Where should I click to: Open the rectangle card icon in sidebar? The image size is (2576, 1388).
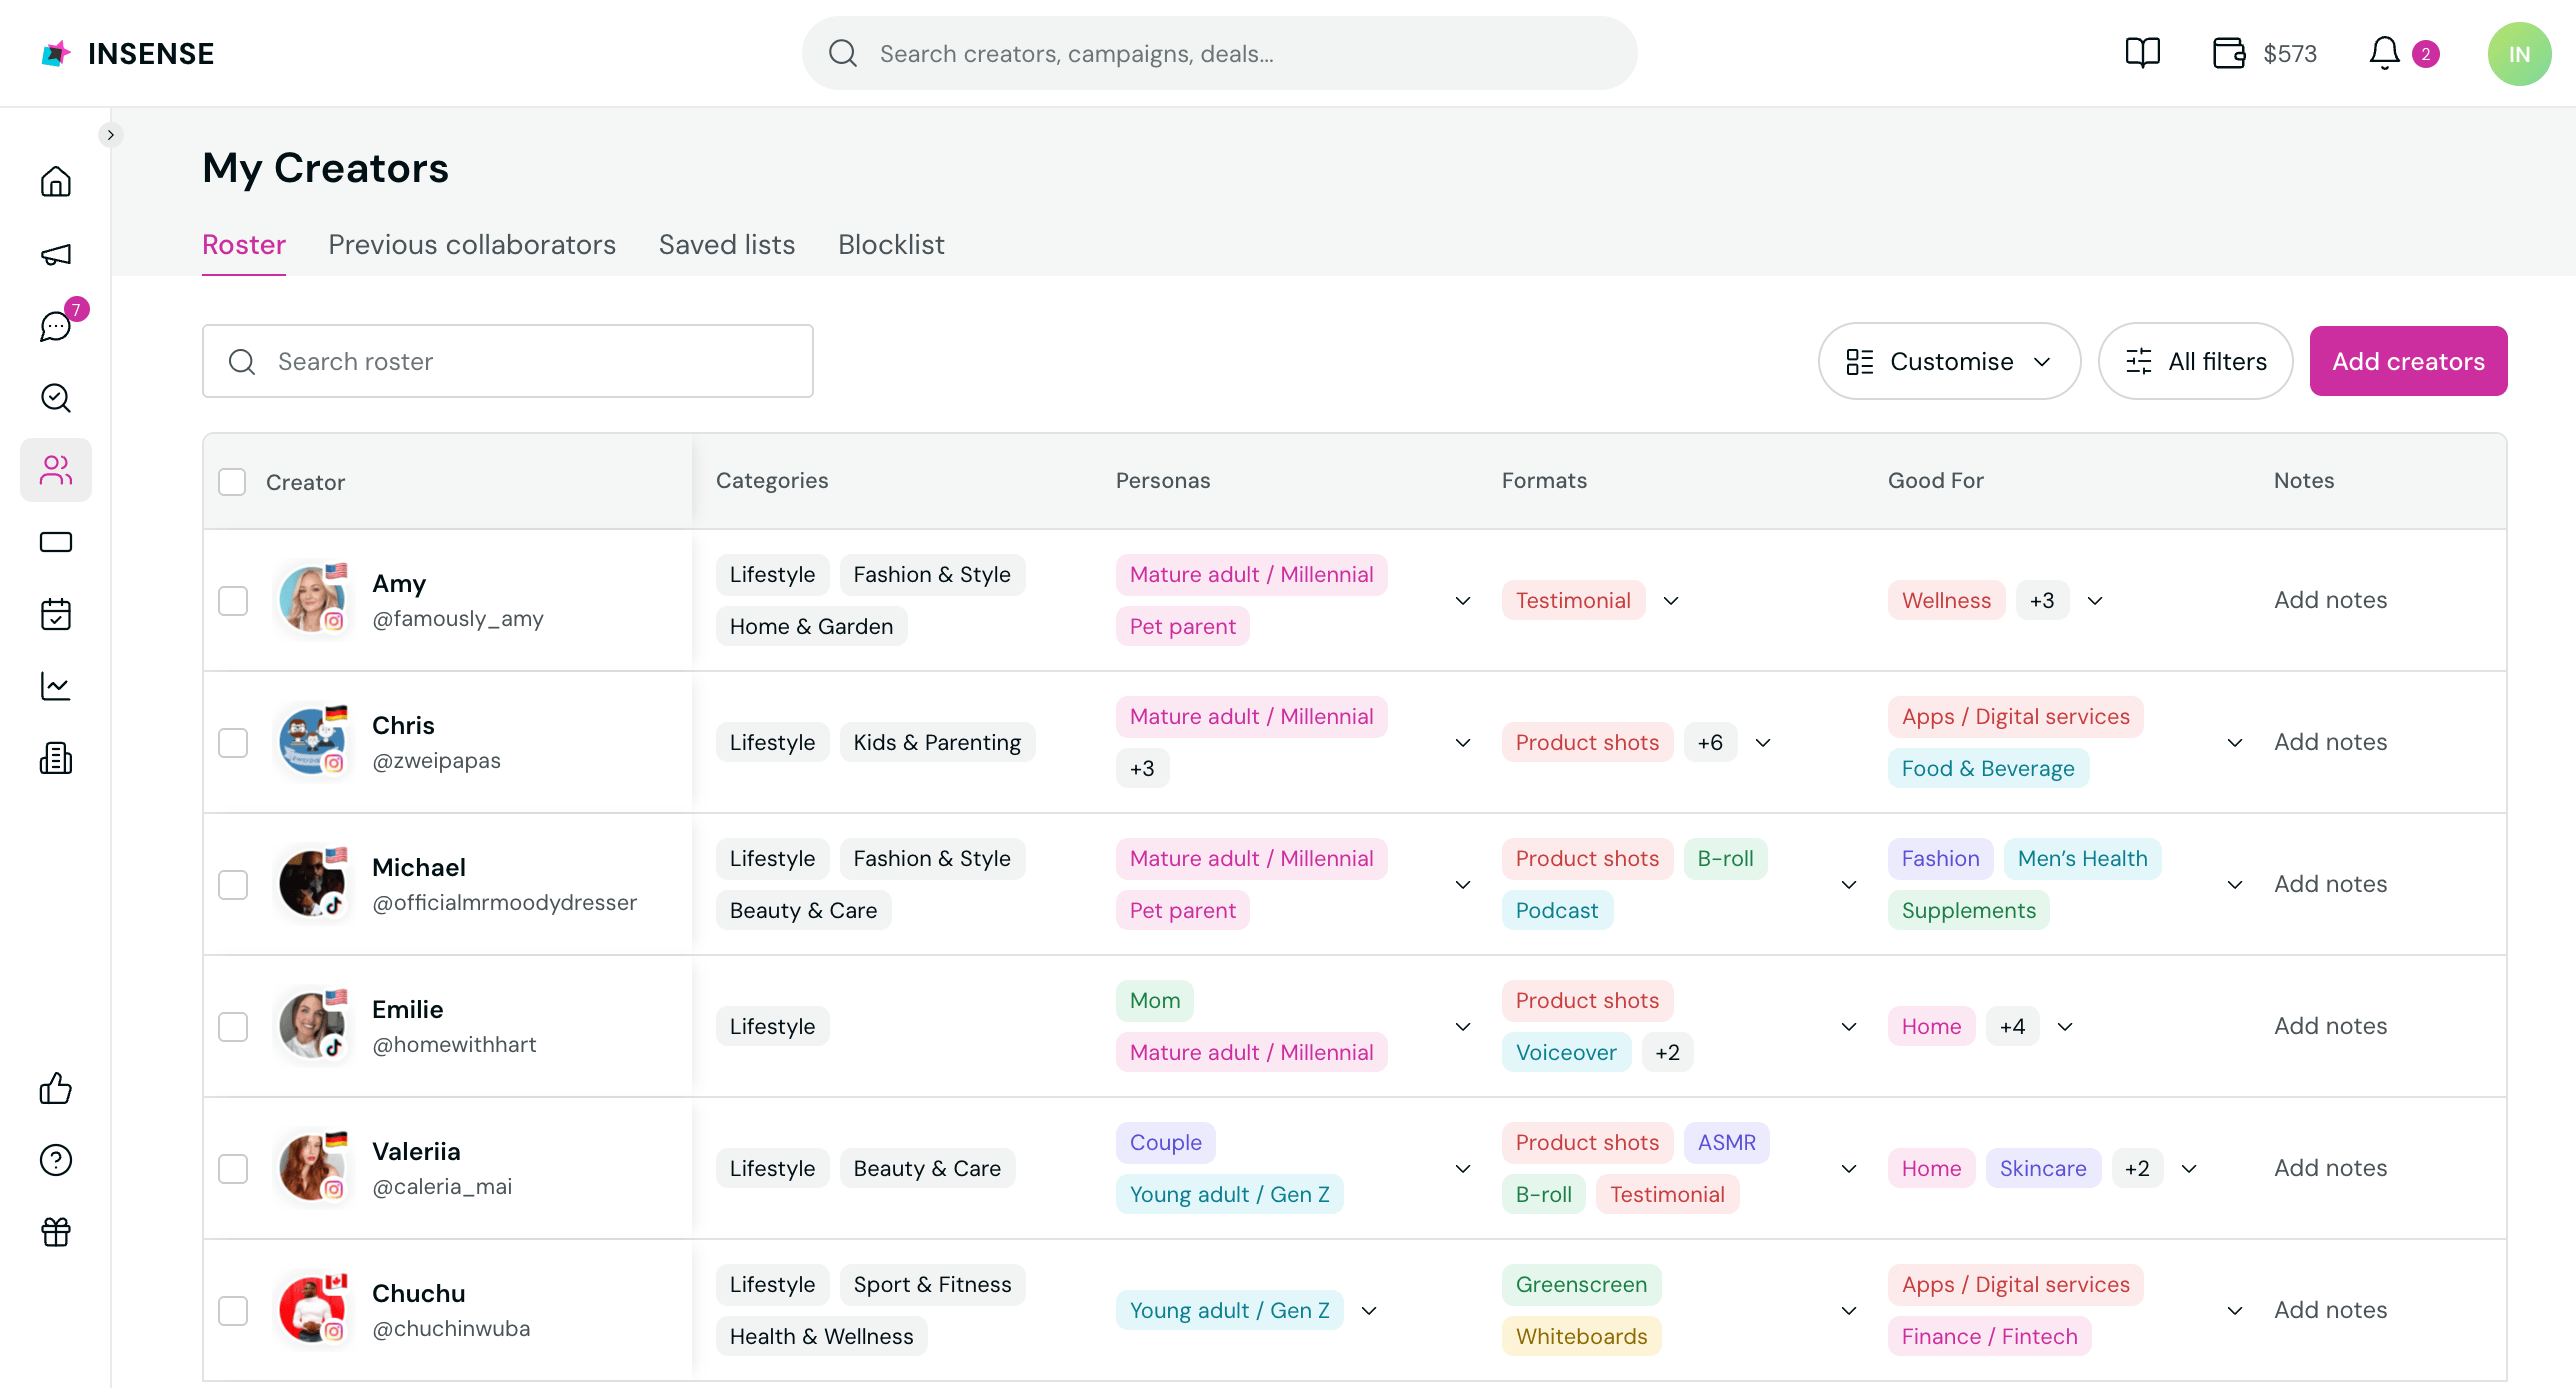[56, 542]
